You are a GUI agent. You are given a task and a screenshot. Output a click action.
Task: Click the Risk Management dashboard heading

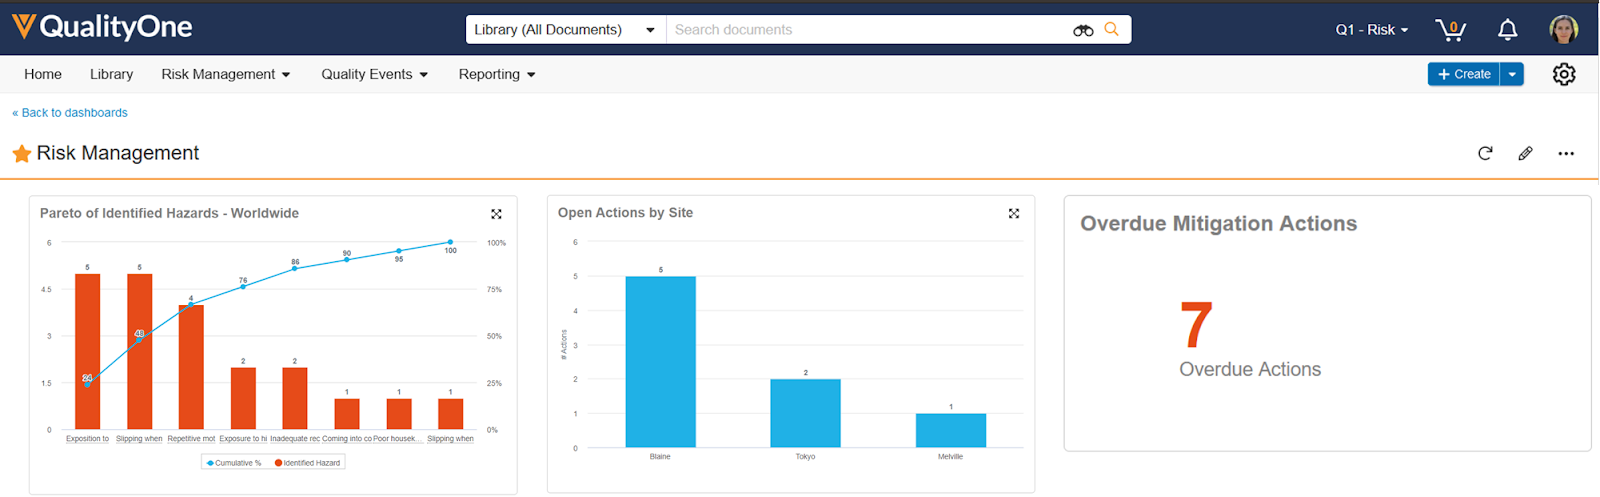(x=118, y=153)
